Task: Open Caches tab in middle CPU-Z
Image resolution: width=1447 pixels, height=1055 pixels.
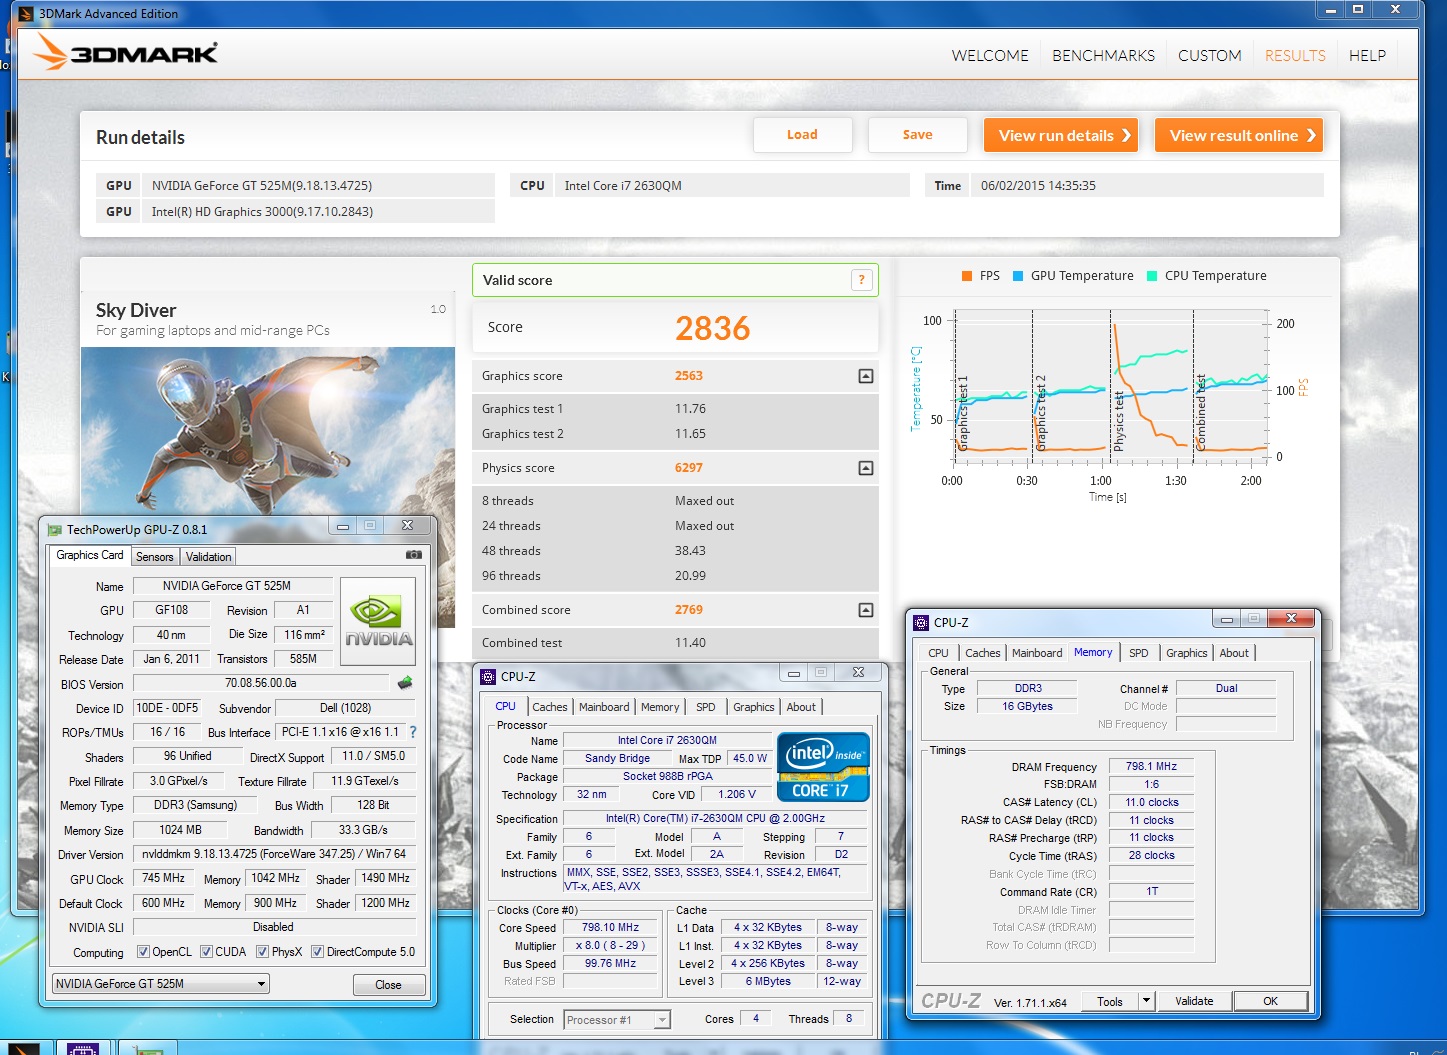Action: [549, 707]
